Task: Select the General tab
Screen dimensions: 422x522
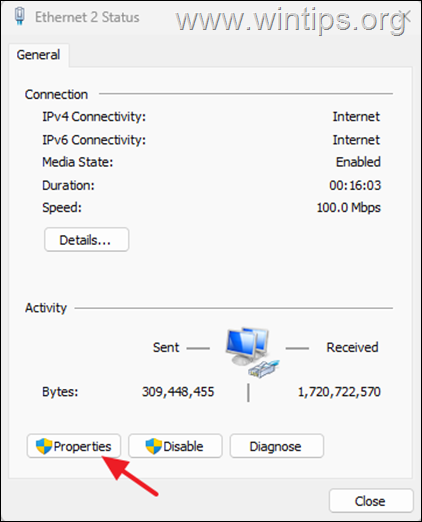Action: click(39, 55)
